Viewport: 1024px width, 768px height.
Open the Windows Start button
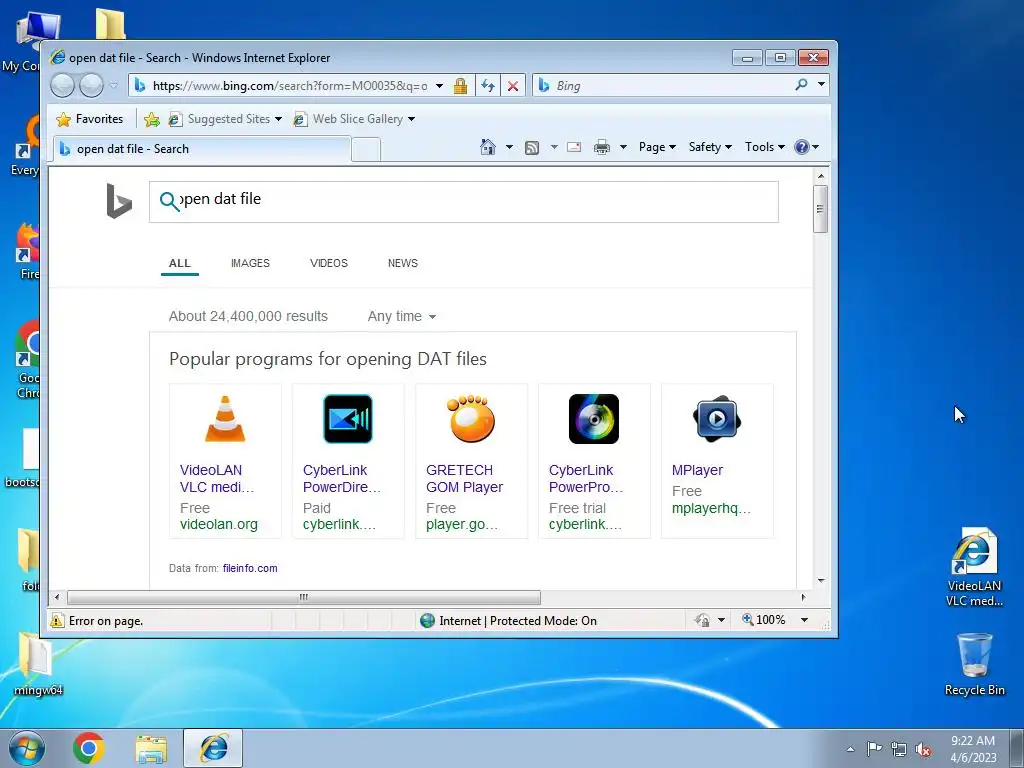tap(27, 748)
